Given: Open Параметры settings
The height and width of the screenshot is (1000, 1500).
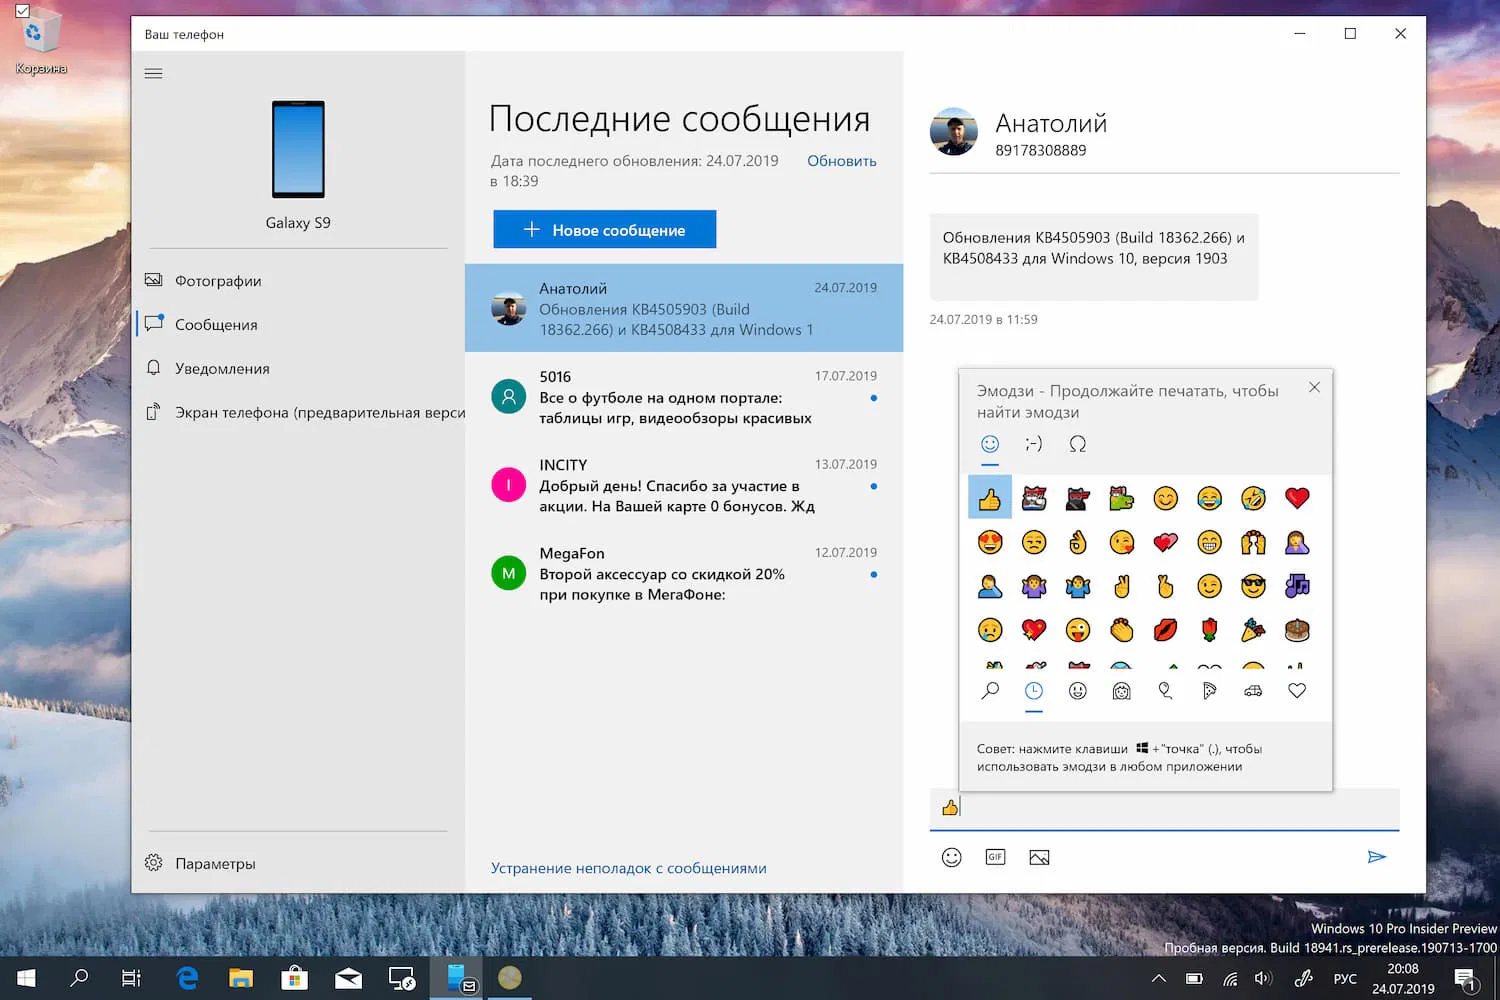Looking at the screenshot, I should point(298,863).
